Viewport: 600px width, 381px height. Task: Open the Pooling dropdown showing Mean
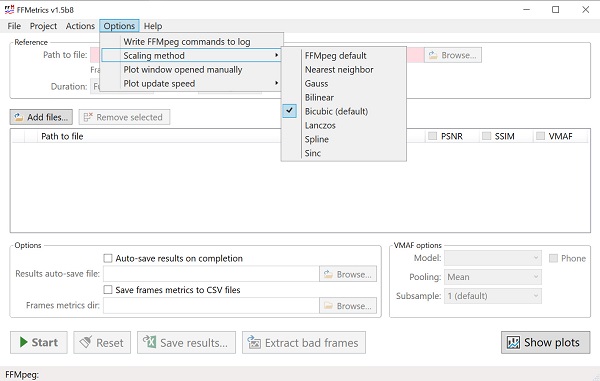tap(493, 277)
